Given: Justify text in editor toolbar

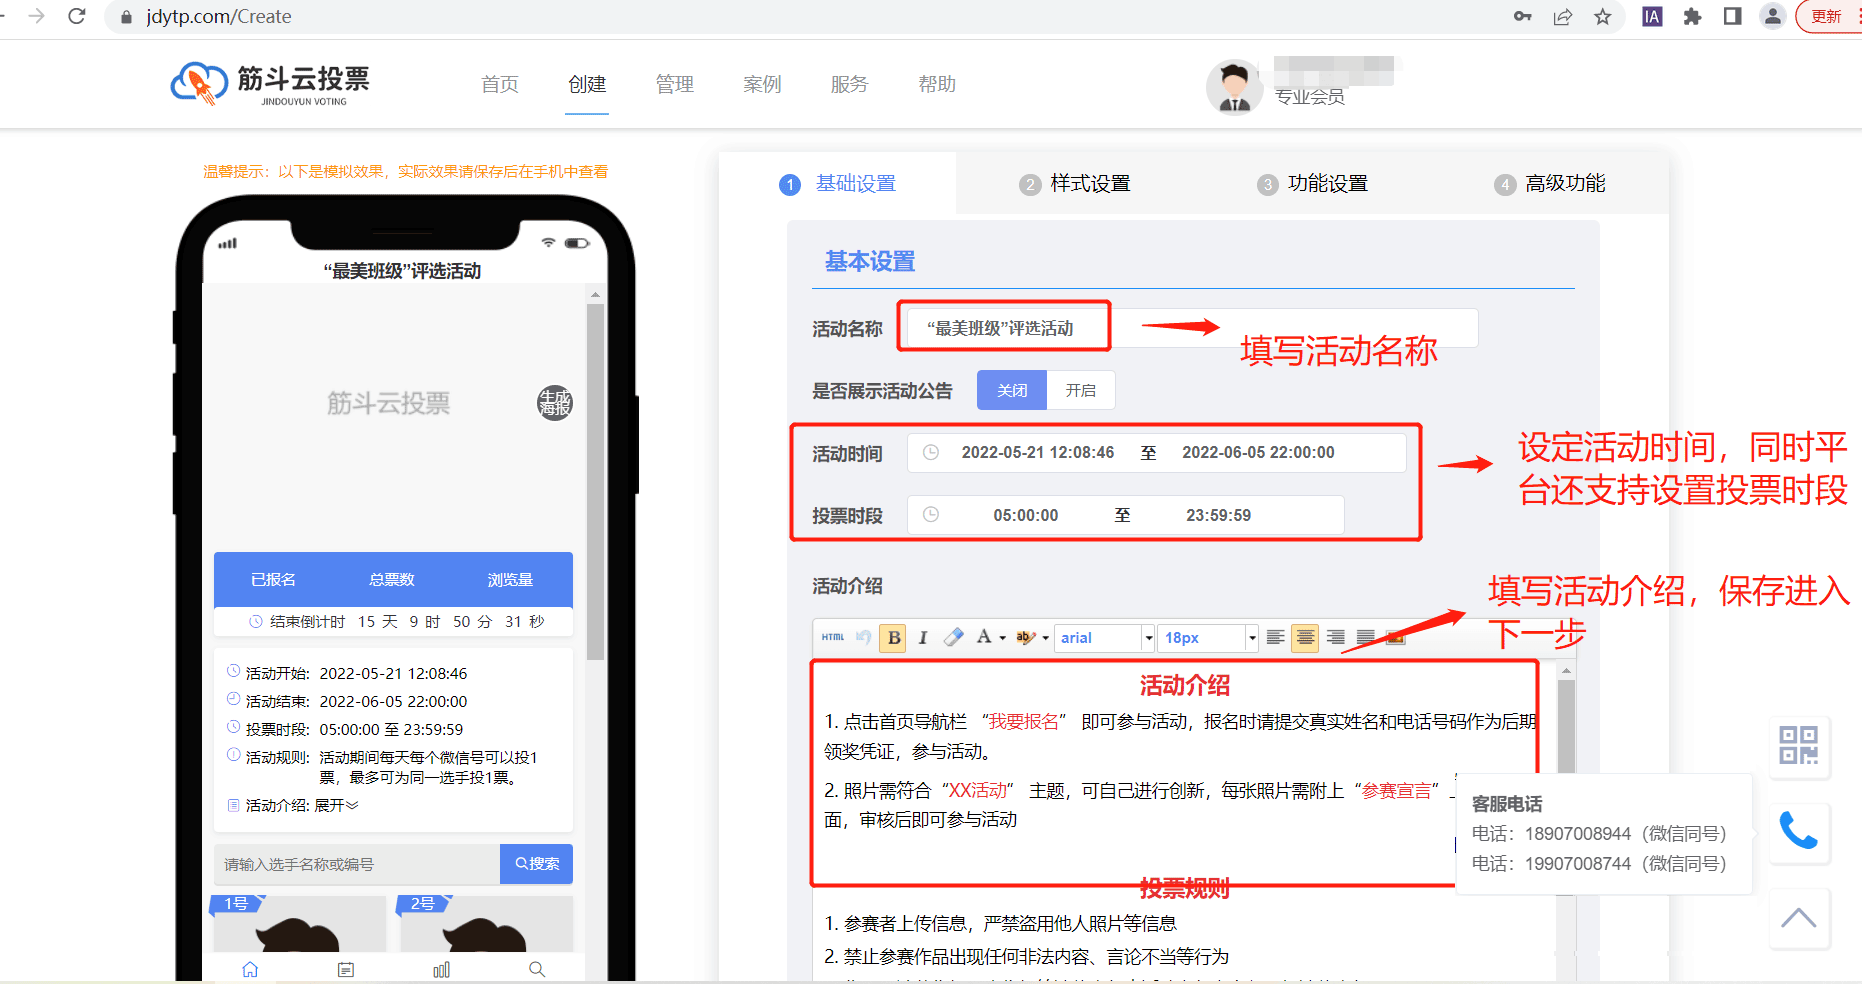Looking at the screenshot, I should (x=1366, y=637).
